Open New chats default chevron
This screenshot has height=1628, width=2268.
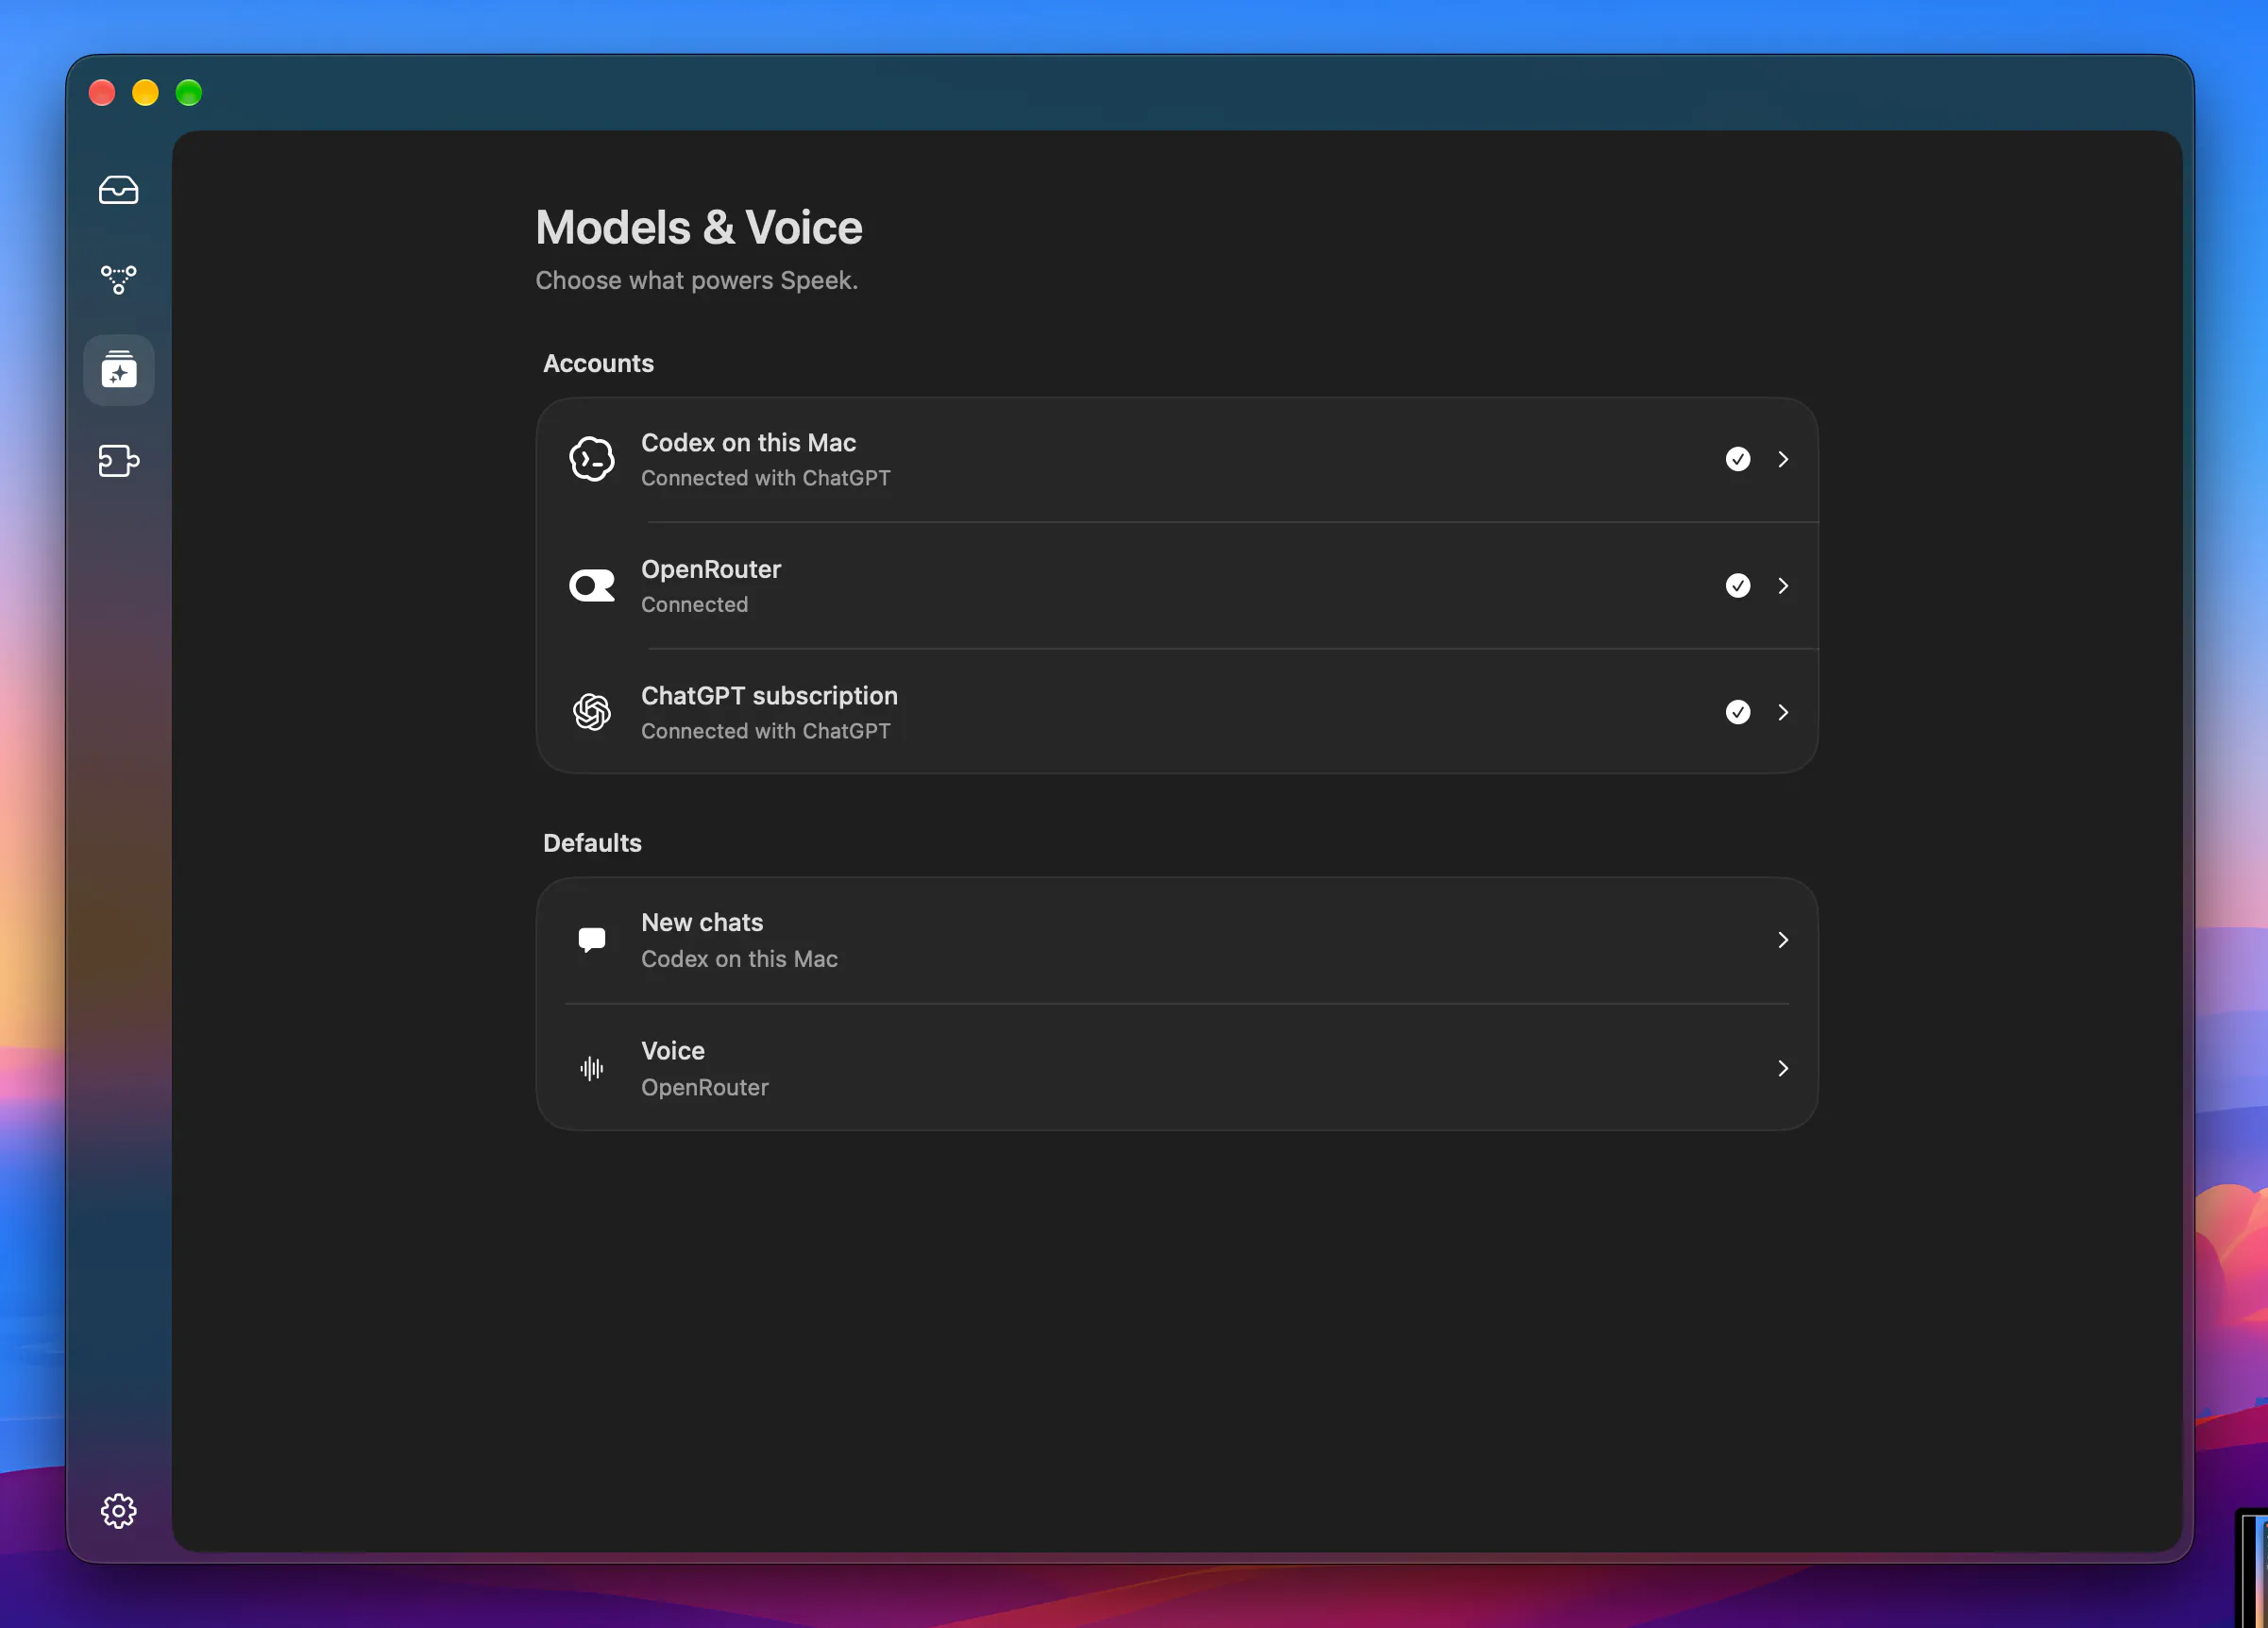point(1783,940)
